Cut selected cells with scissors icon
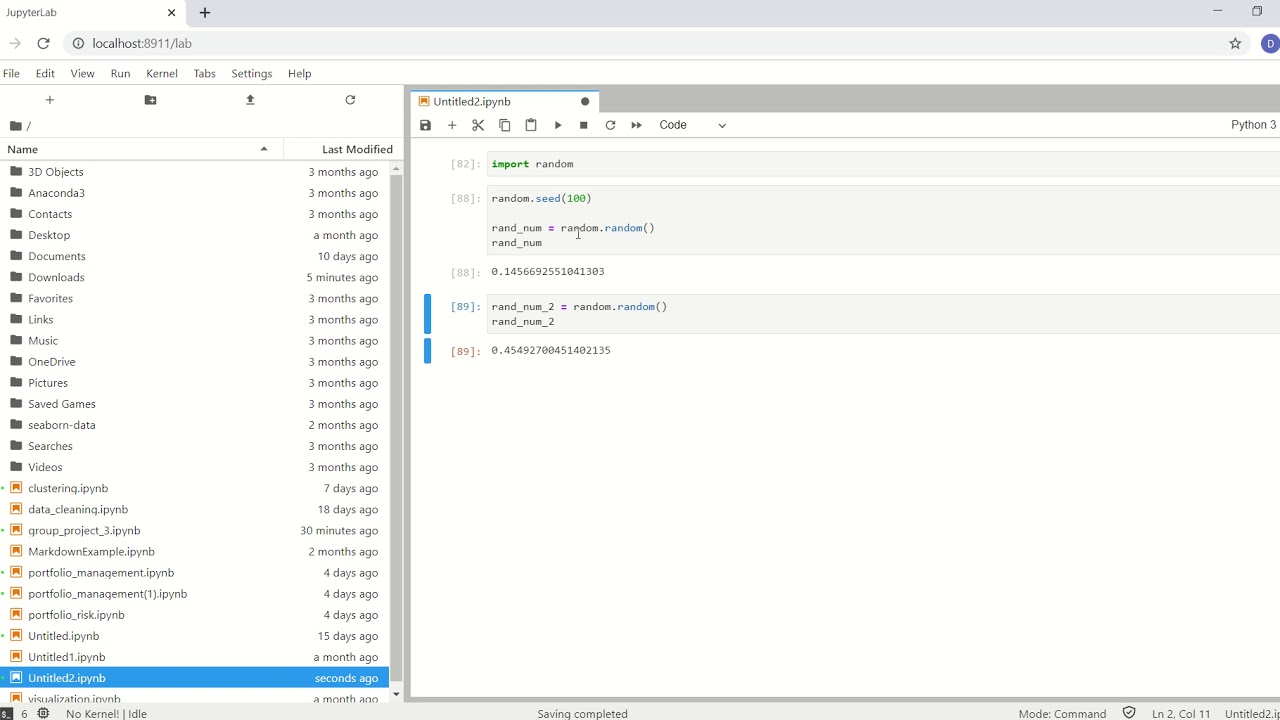The image size is (1280, 720). point(478,125)
